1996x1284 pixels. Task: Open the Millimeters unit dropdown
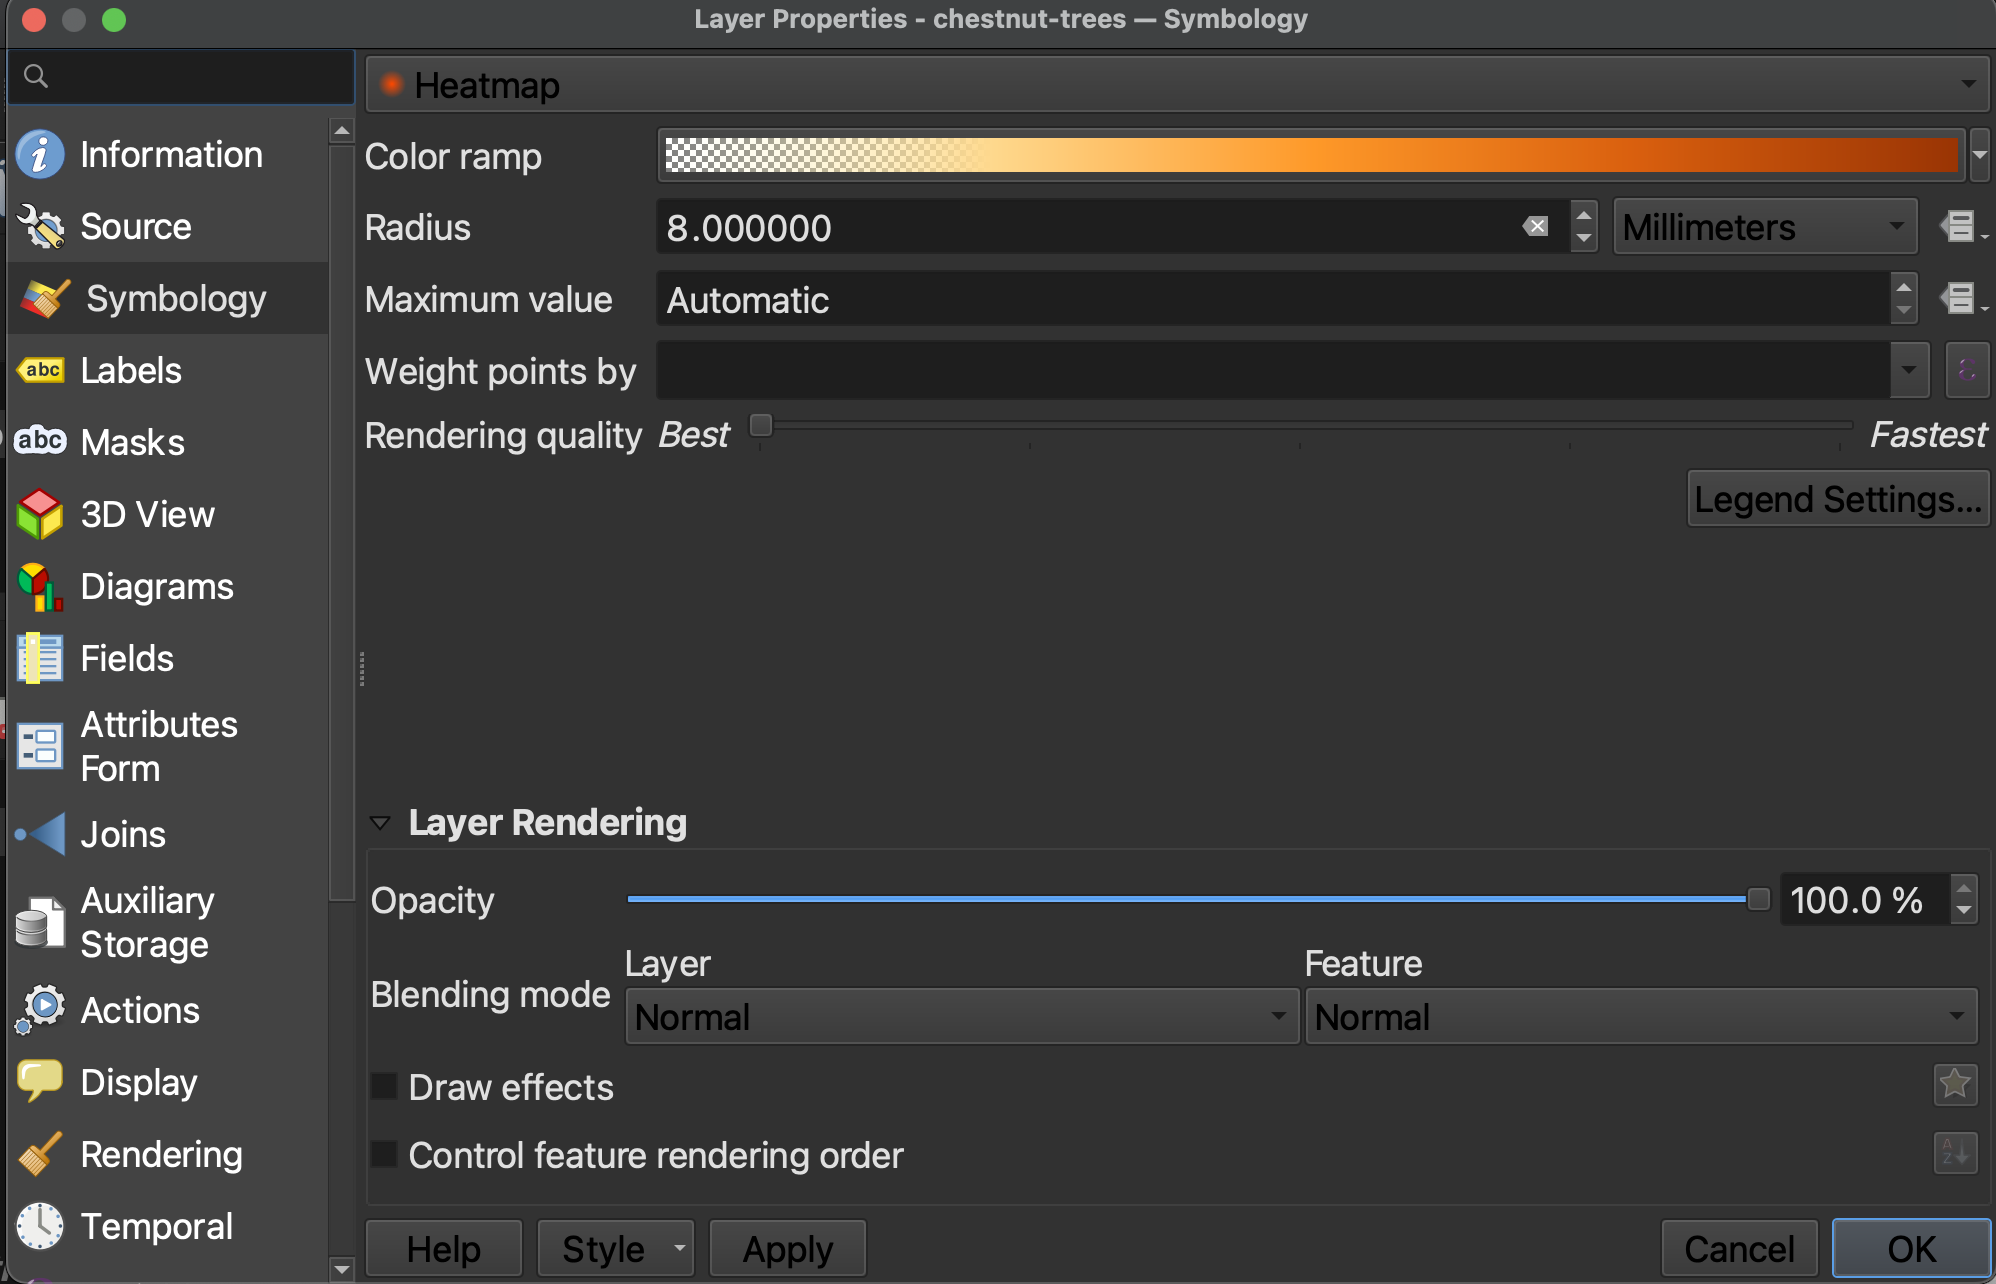(1764, 227)
